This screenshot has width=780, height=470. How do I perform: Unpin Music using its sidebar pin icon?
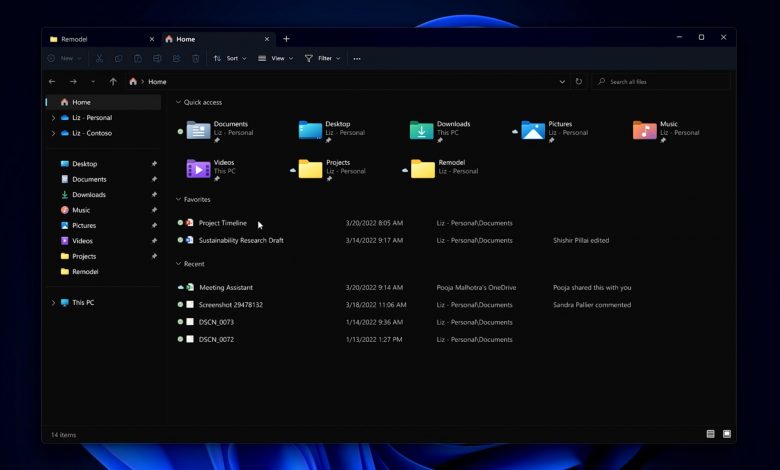[x=154, y=210]
